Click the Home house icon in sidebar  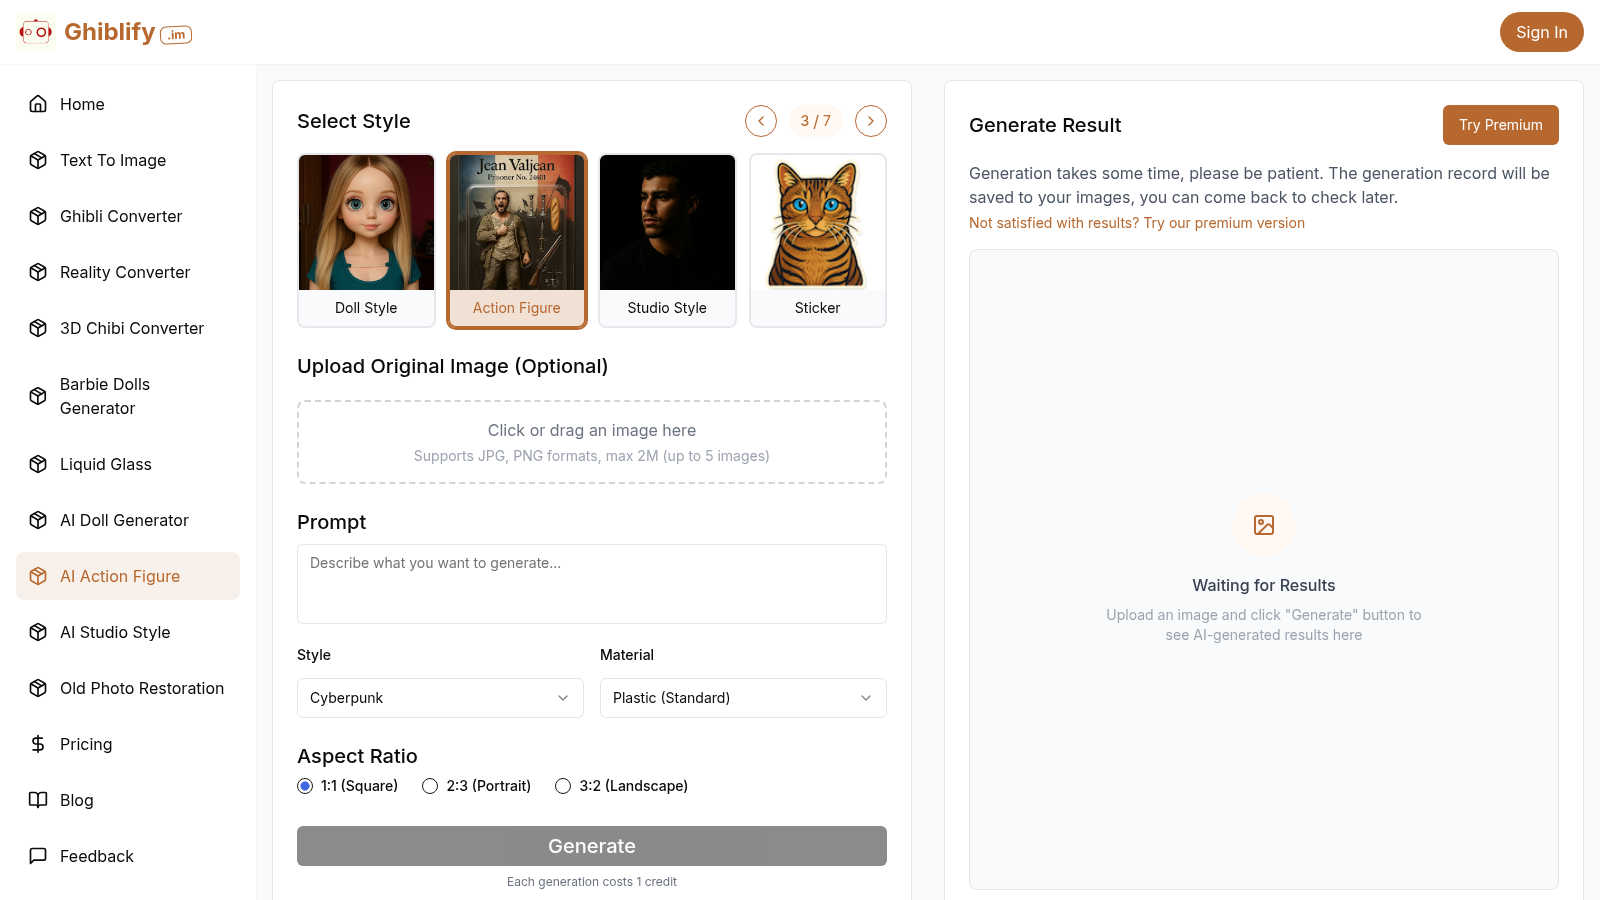coord(38,104)
